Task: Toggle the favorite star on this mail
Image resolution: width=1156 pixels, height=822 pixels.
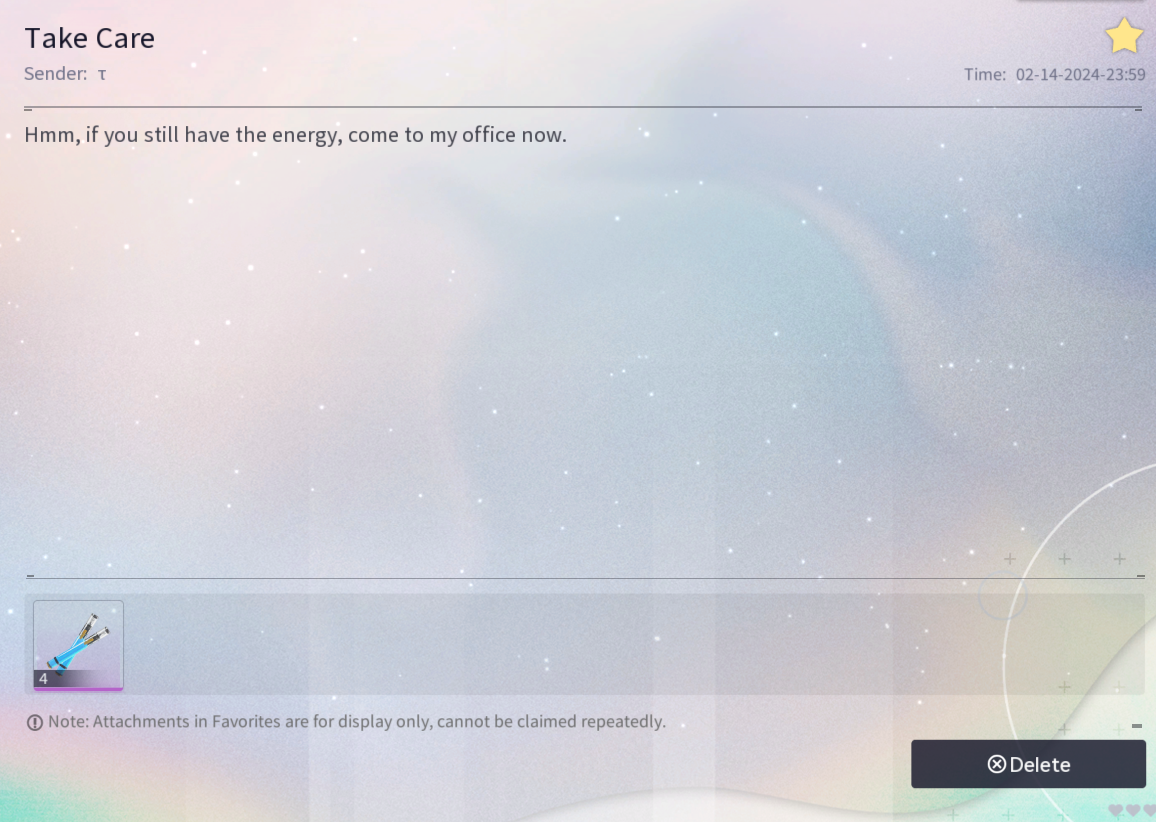Action: (x=1124, y=36)
